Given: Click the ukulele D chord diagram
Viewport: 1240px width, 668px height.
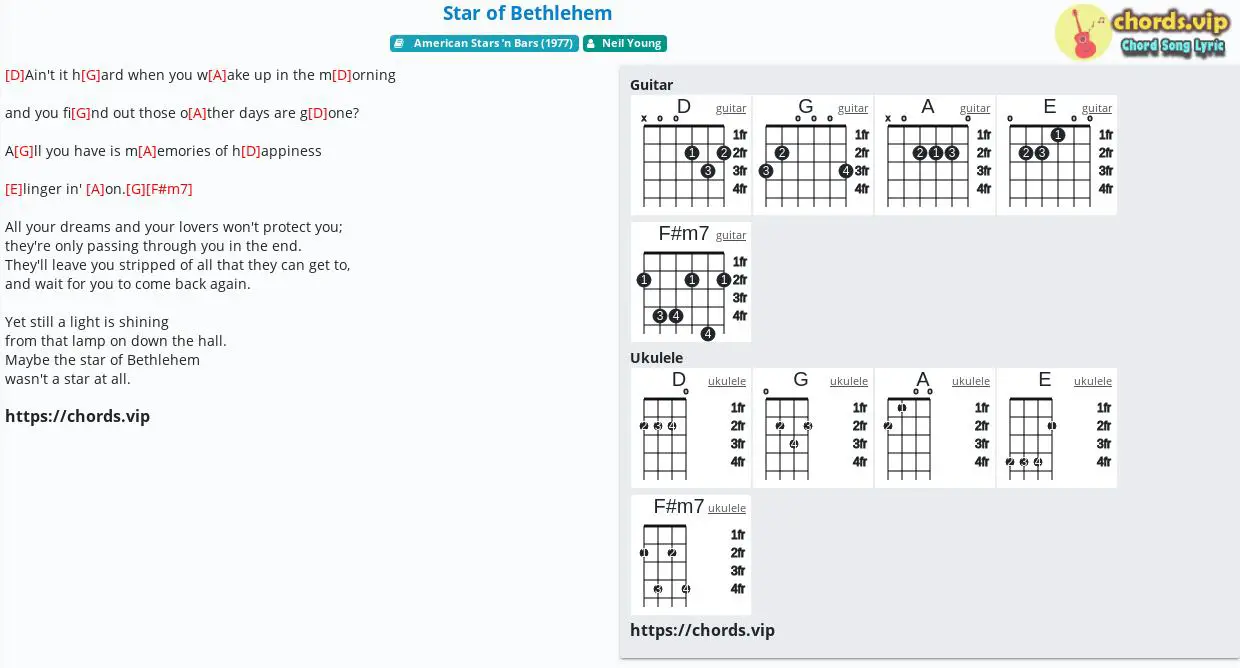Looking at the screenshot, I should [691, 428].
